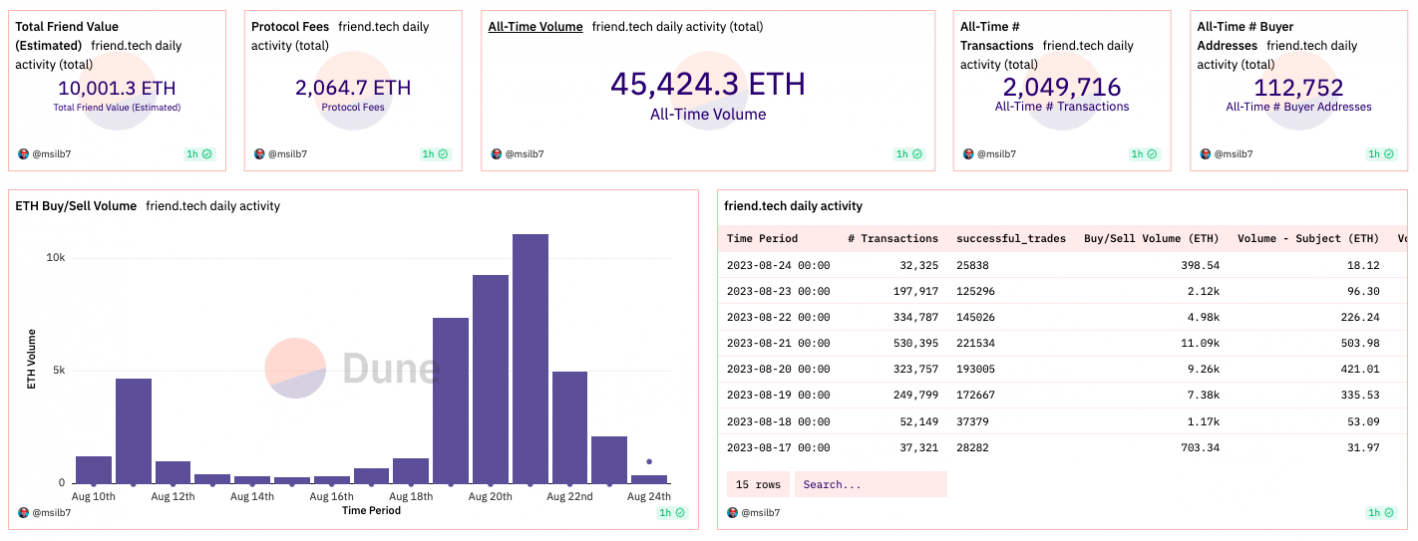
Task: Open the Protocol Fees card title
Action: coord(290,27)
